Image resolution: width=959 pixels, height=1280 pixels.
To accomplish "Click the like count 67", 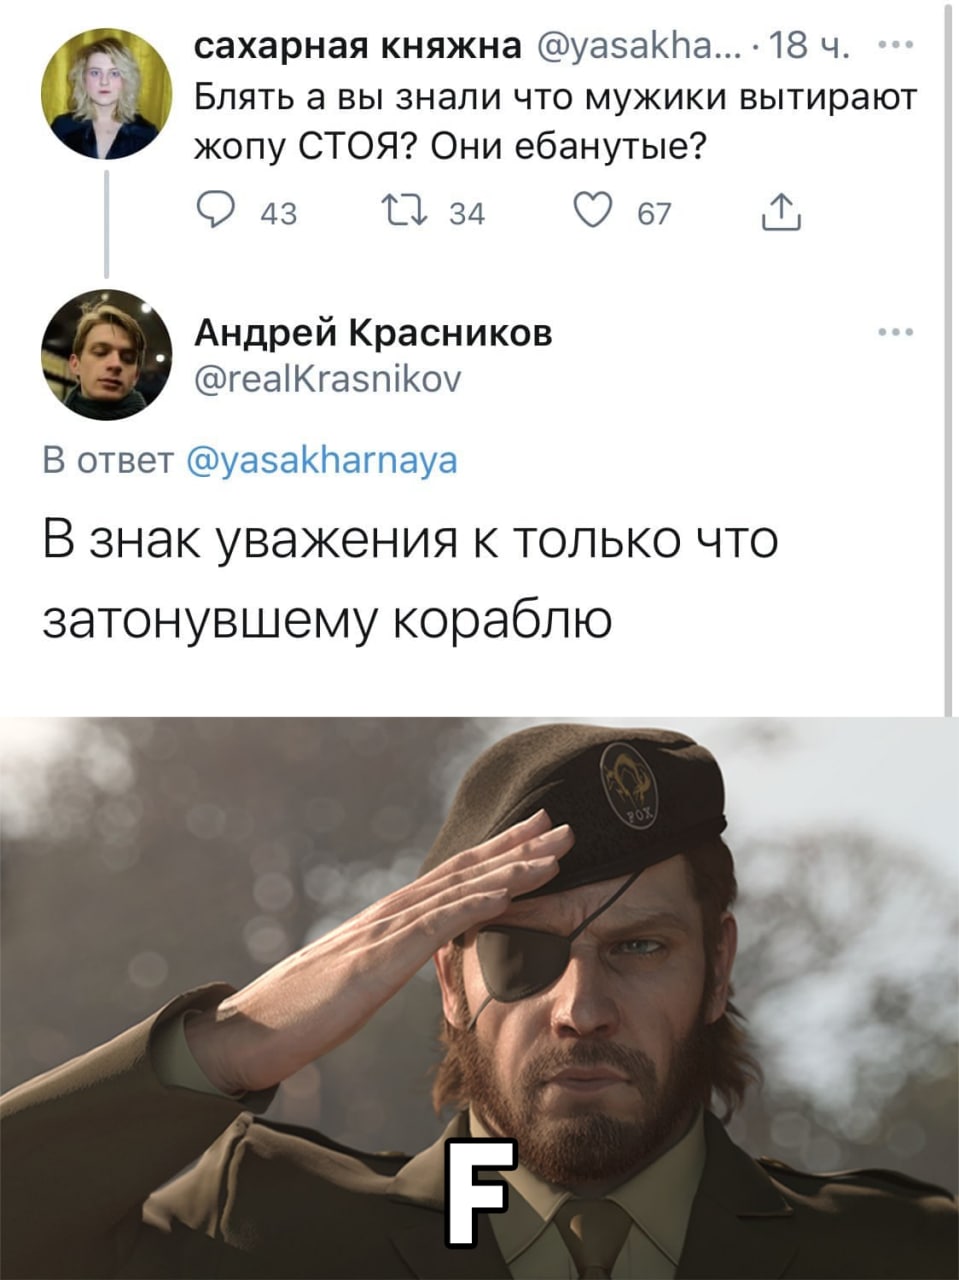I will pos(655,214).
